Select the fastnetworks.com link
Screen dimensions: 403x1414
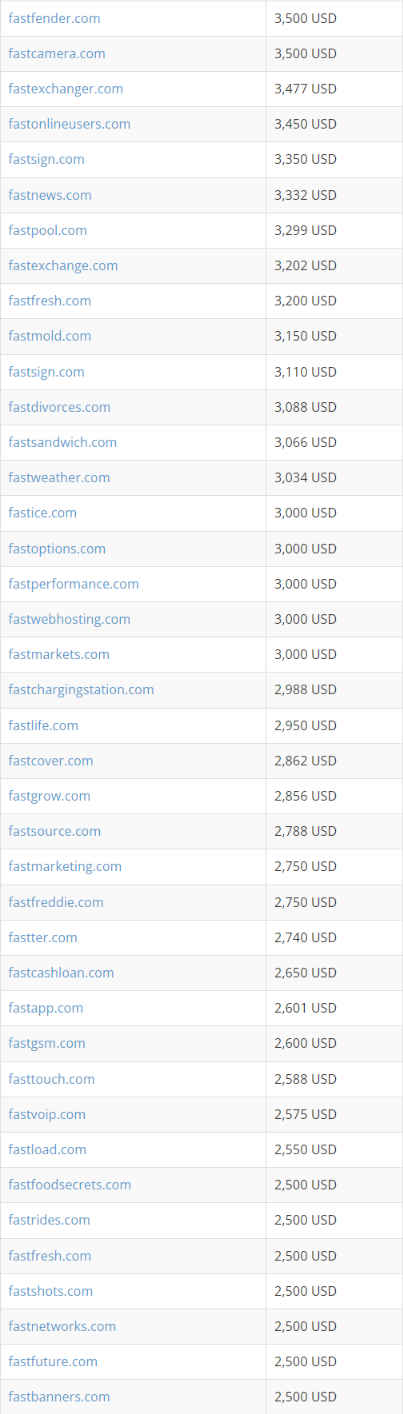62,1326
